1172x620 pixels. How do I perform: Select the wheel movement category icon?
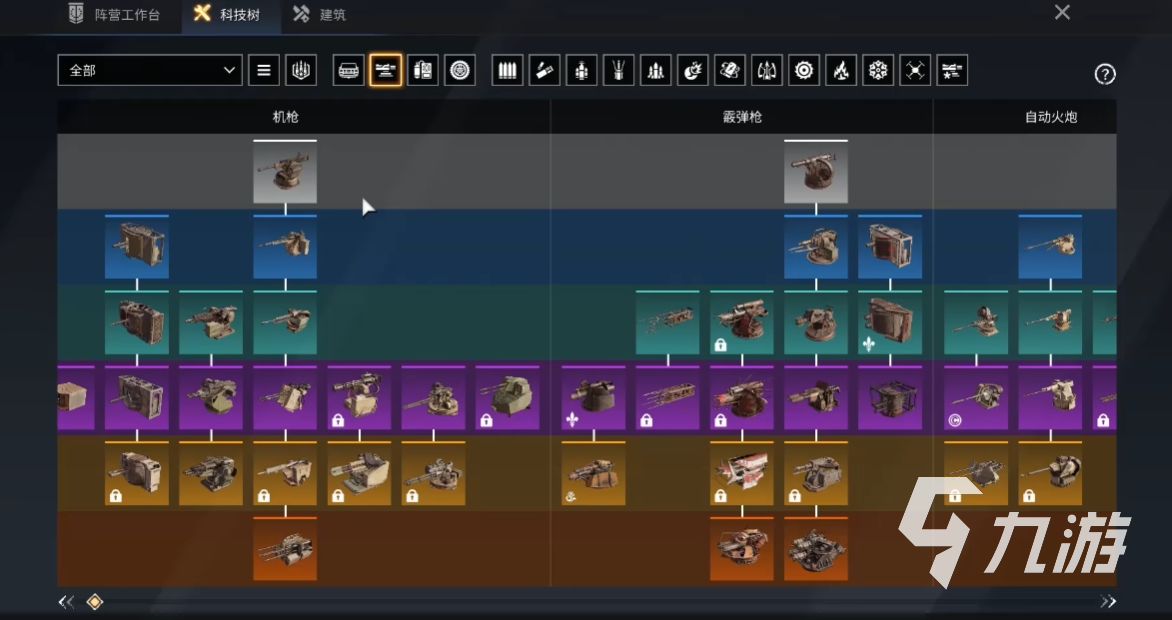click(x=460, y=70)
